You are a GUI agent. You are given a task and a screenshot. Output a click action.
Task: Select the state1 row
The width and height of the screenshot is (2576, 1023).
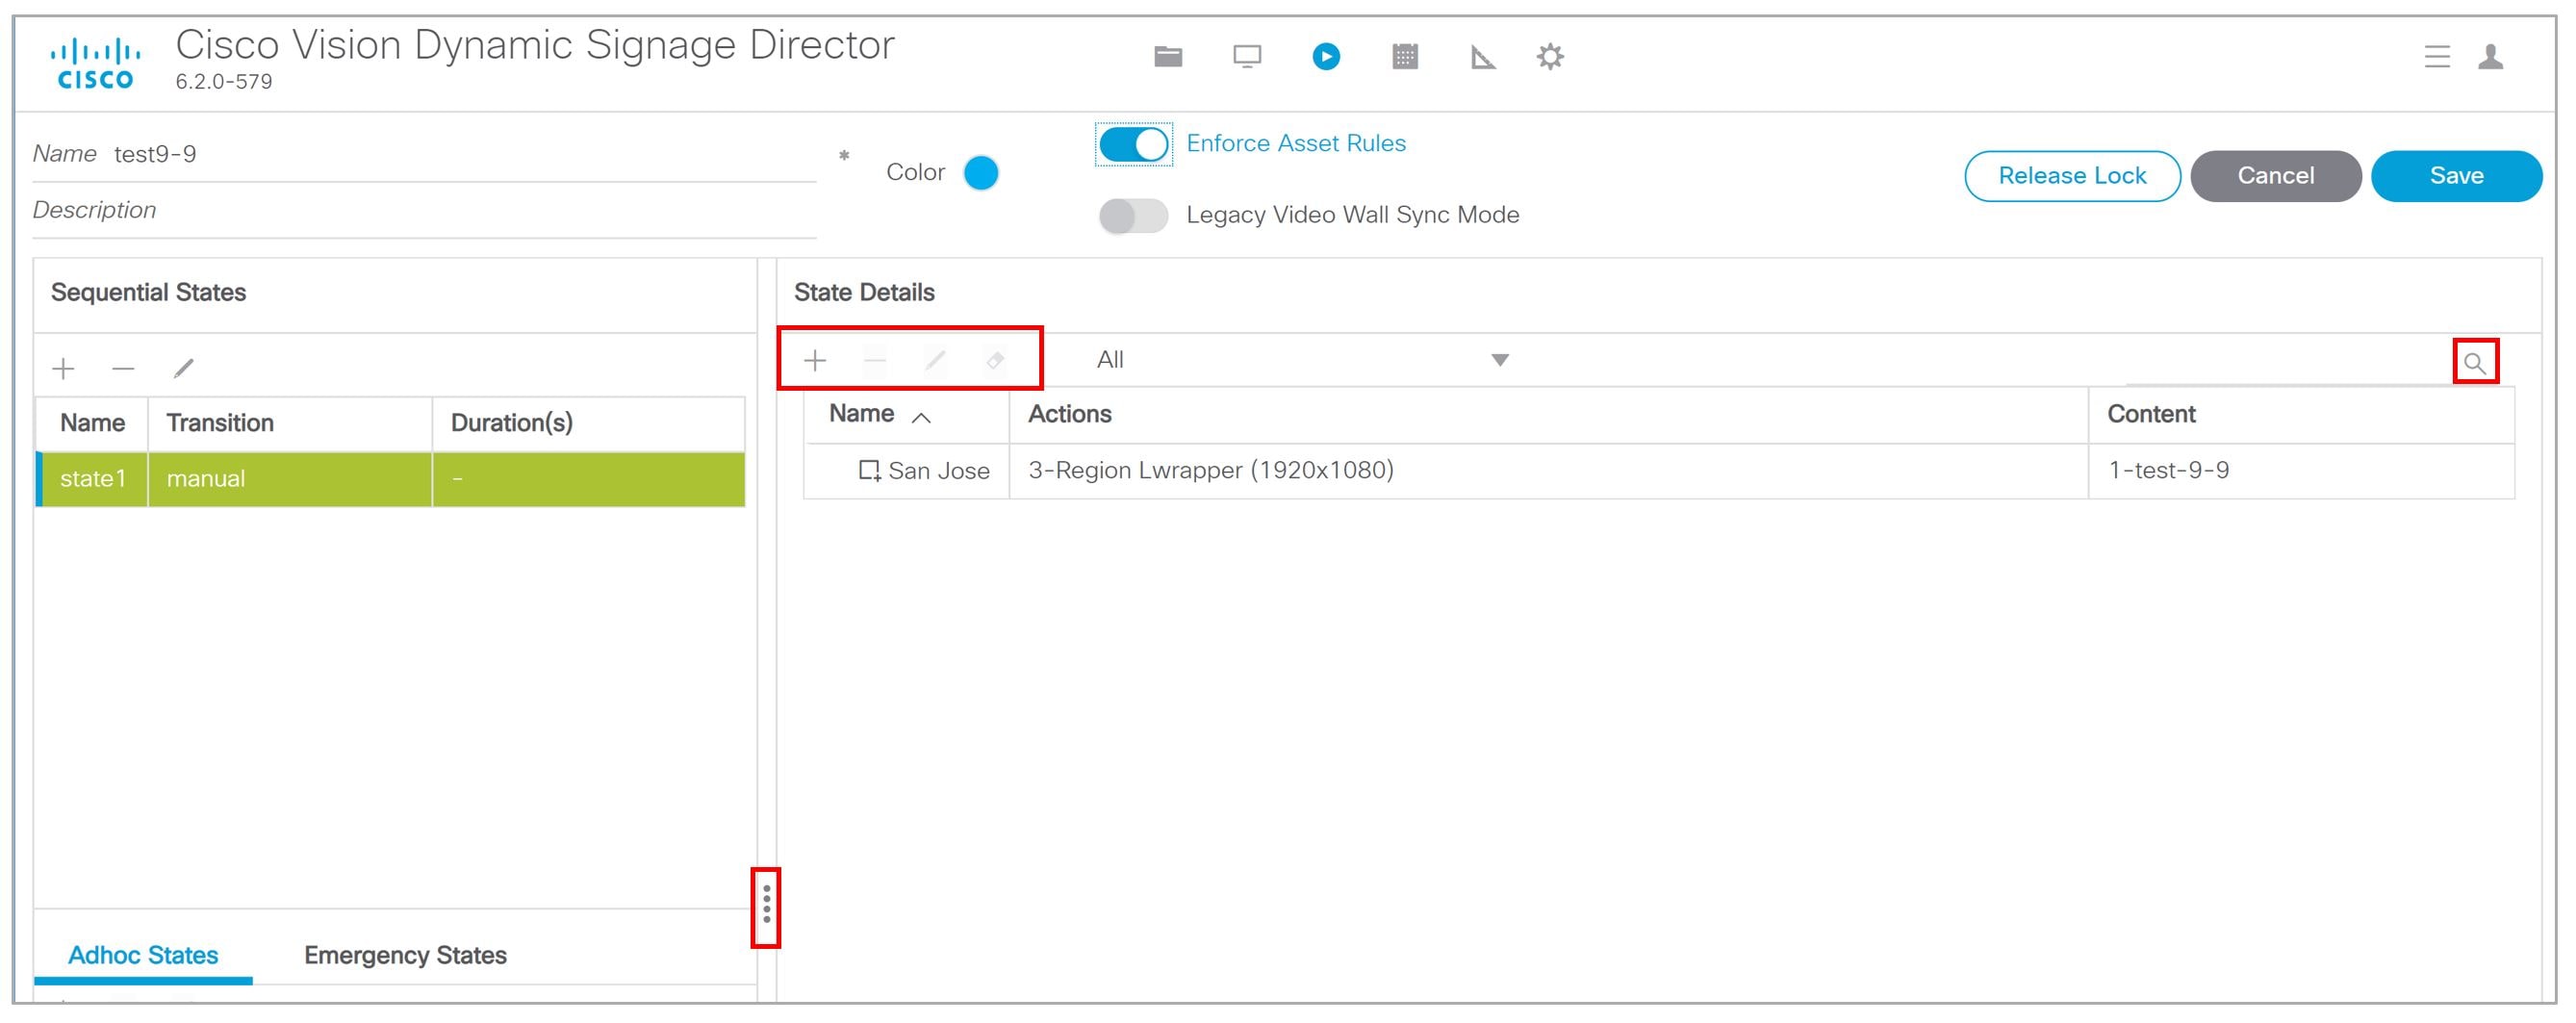point(390,479)
